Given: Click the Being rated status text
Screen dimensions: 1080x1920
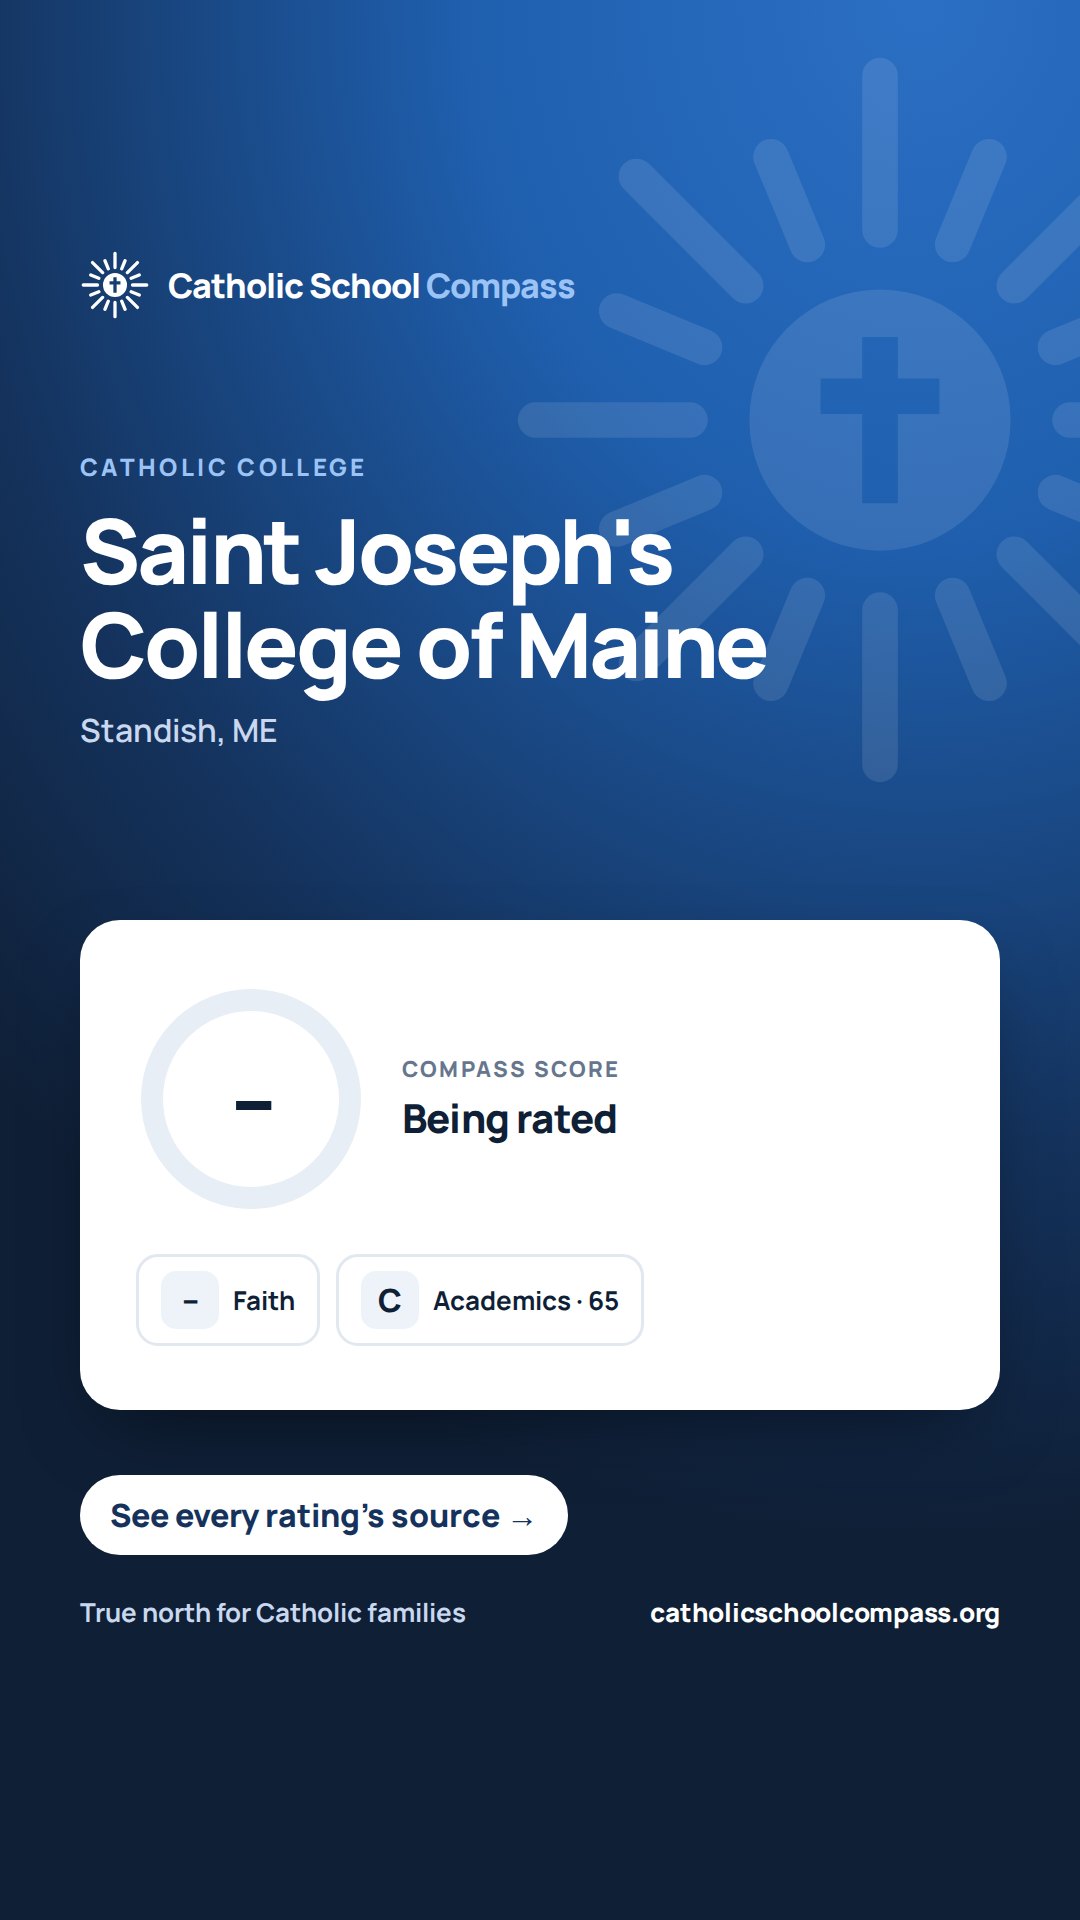Looking at the screenshot, I should click(x=510, y=1120).
